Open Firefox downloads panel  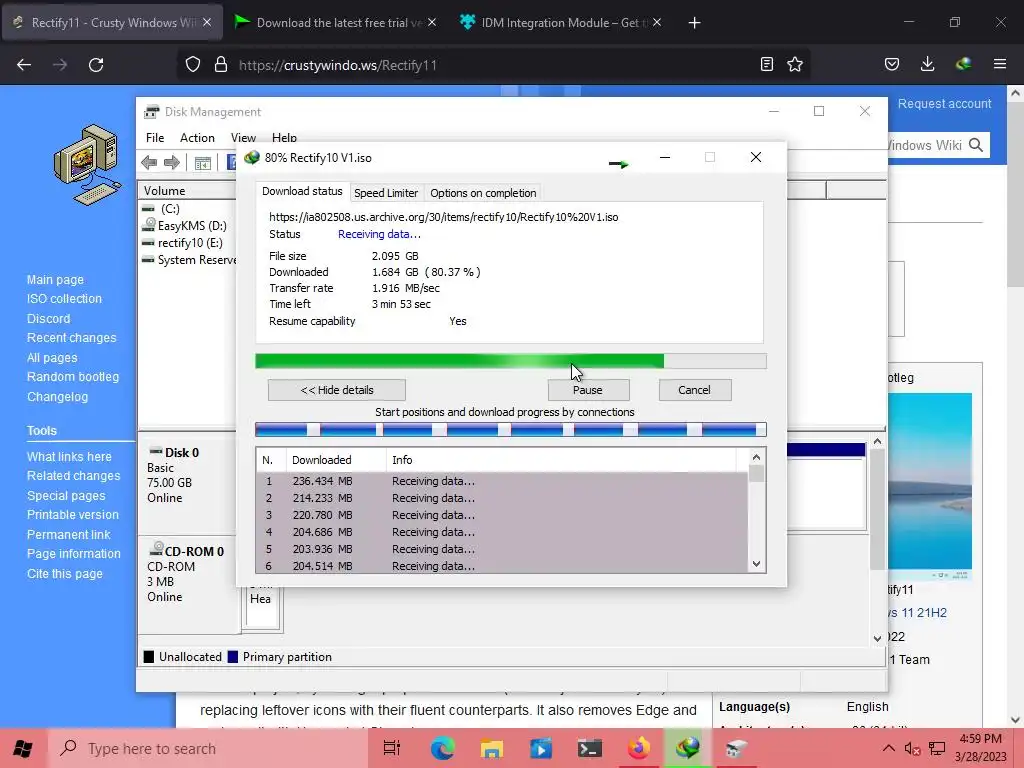point(927,64)
